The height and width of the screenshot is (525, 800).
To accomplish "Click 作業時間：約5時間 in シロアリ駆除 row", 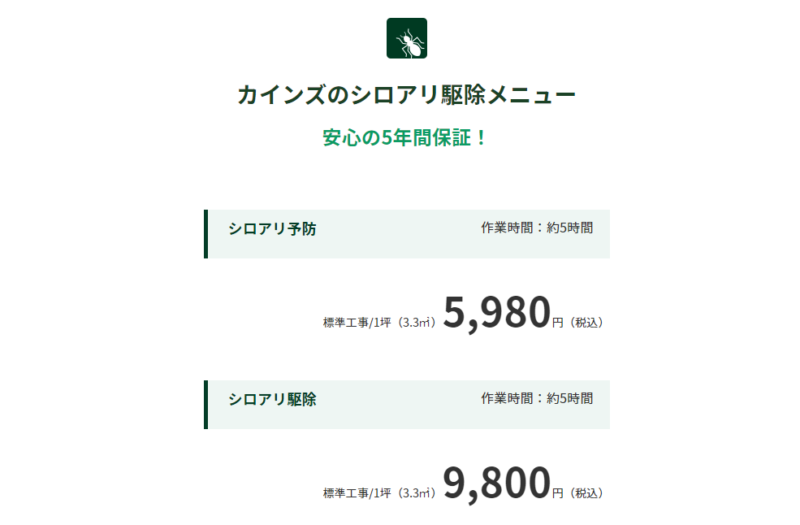I will coord(537,398).
